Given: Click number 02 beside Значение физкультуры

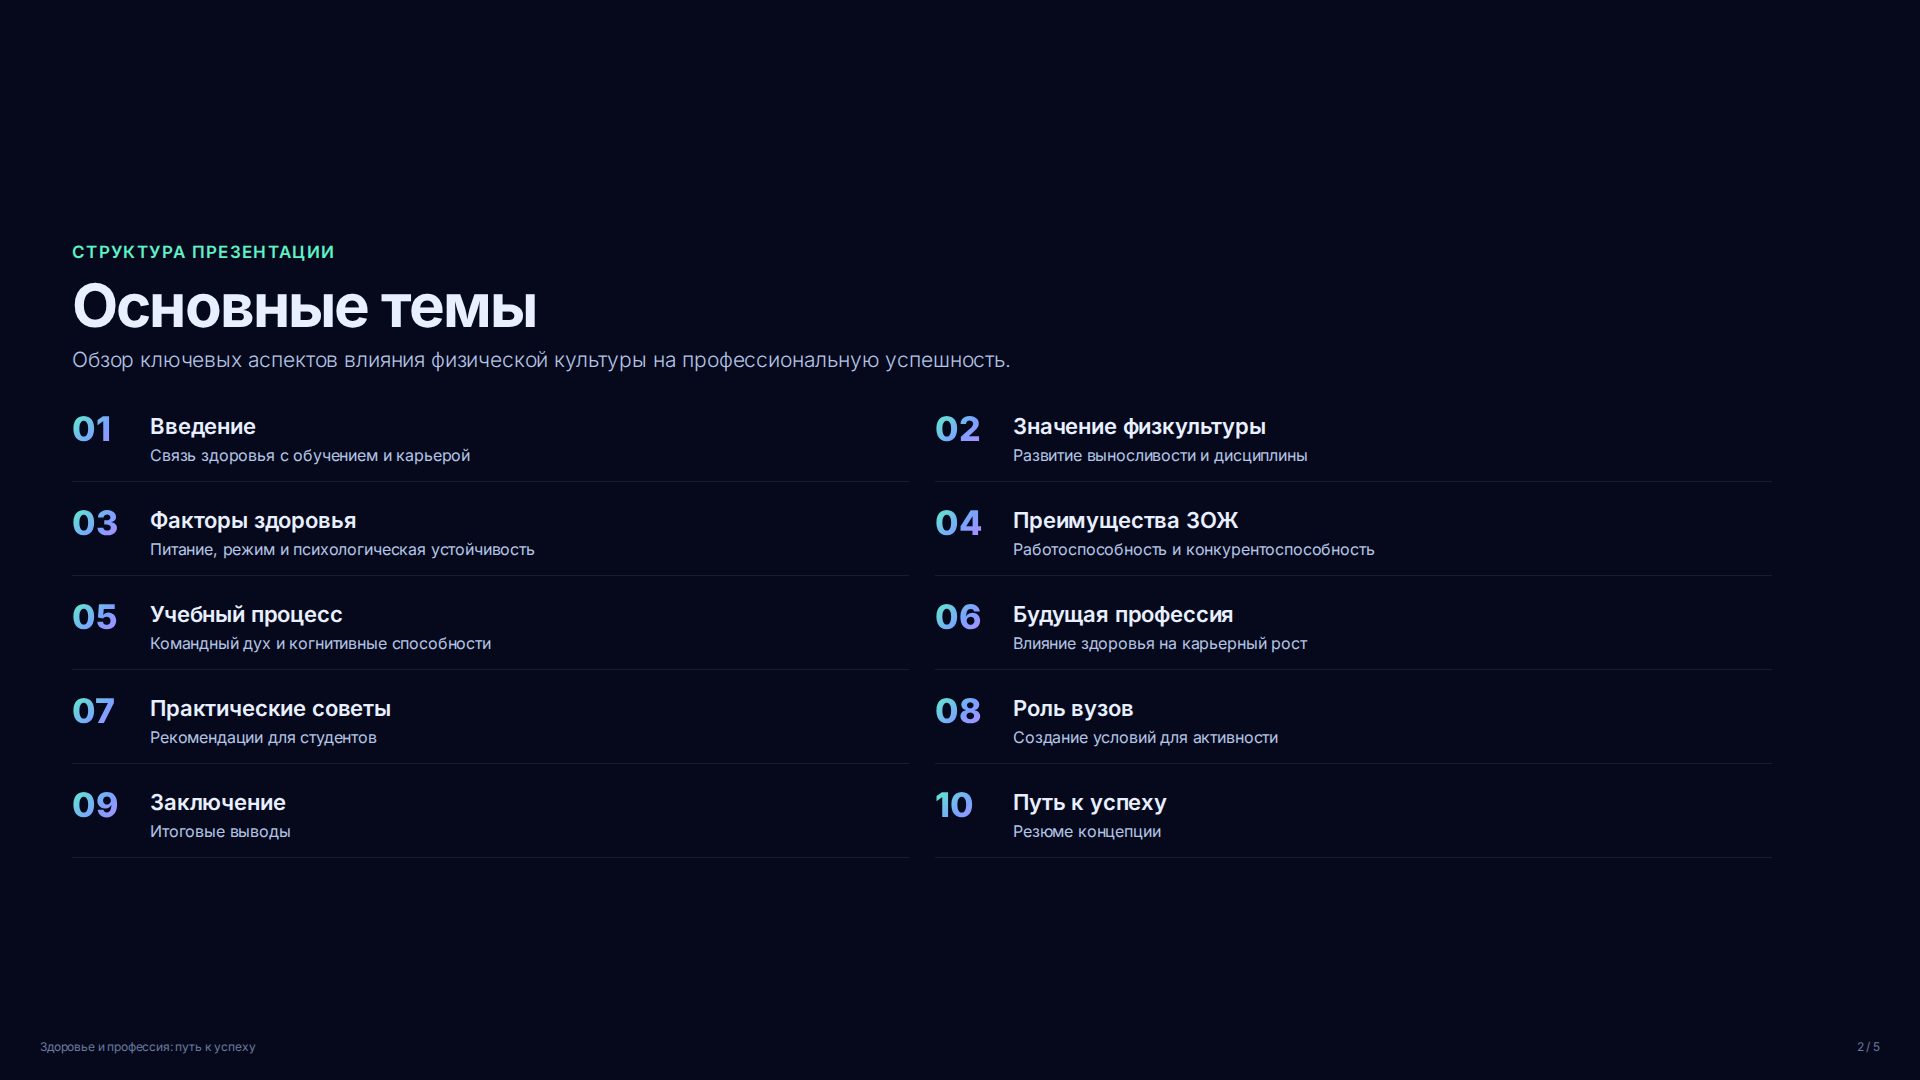Looking at the screenshot, I should [x=957, y=429].
